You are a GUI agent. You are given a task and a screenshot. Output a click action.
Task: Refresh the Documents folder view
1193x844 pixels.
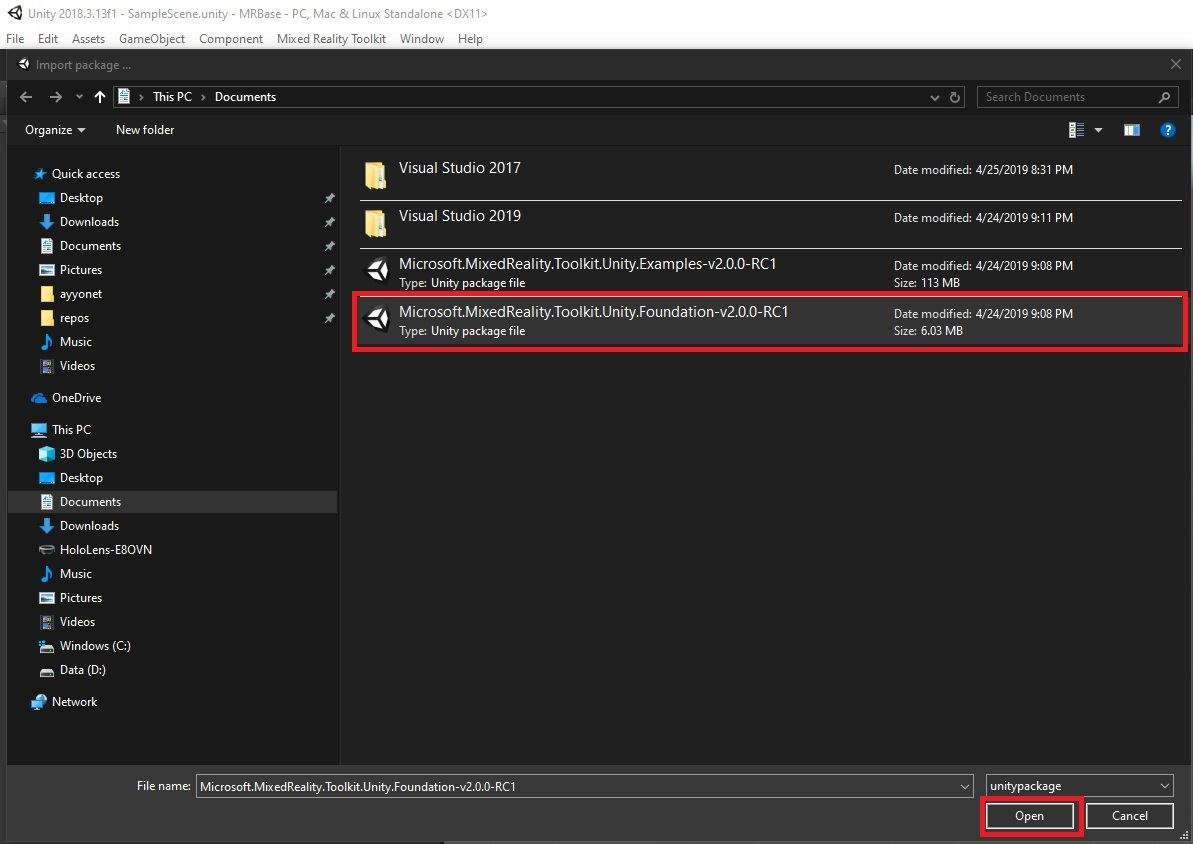tap(955, 97)
